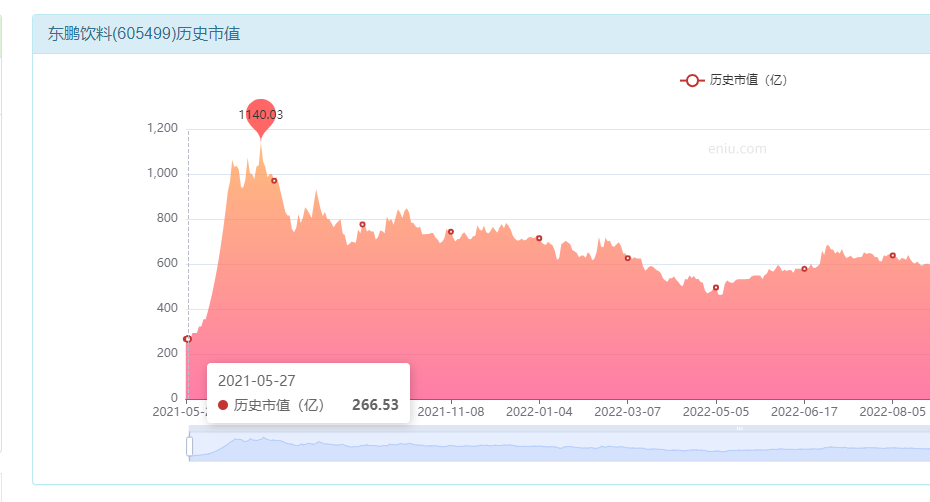Click the x-axis label 2022-05-05
The width and height of the screenshot is (930, 502).
[716, 412]
